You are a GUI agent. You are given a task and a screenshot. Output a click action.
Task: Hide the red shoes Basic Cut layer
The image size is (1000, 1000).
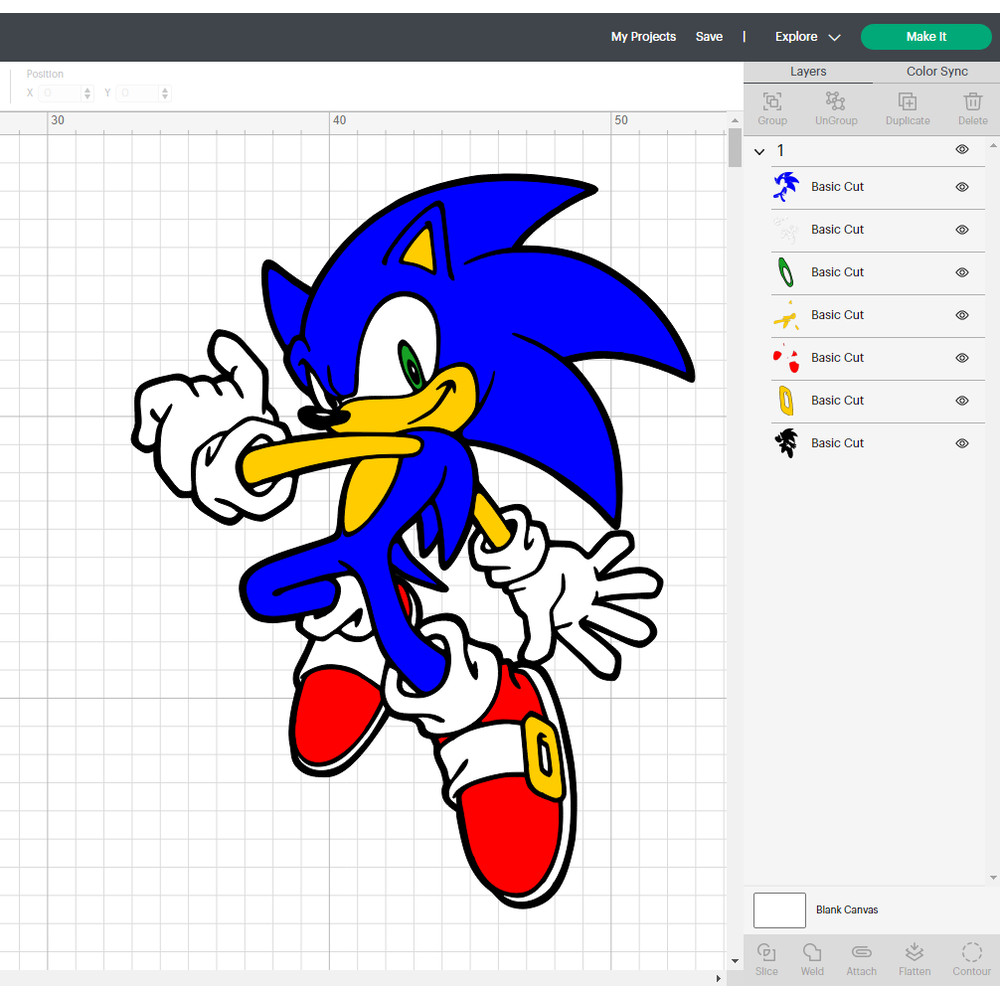(961, 357)
